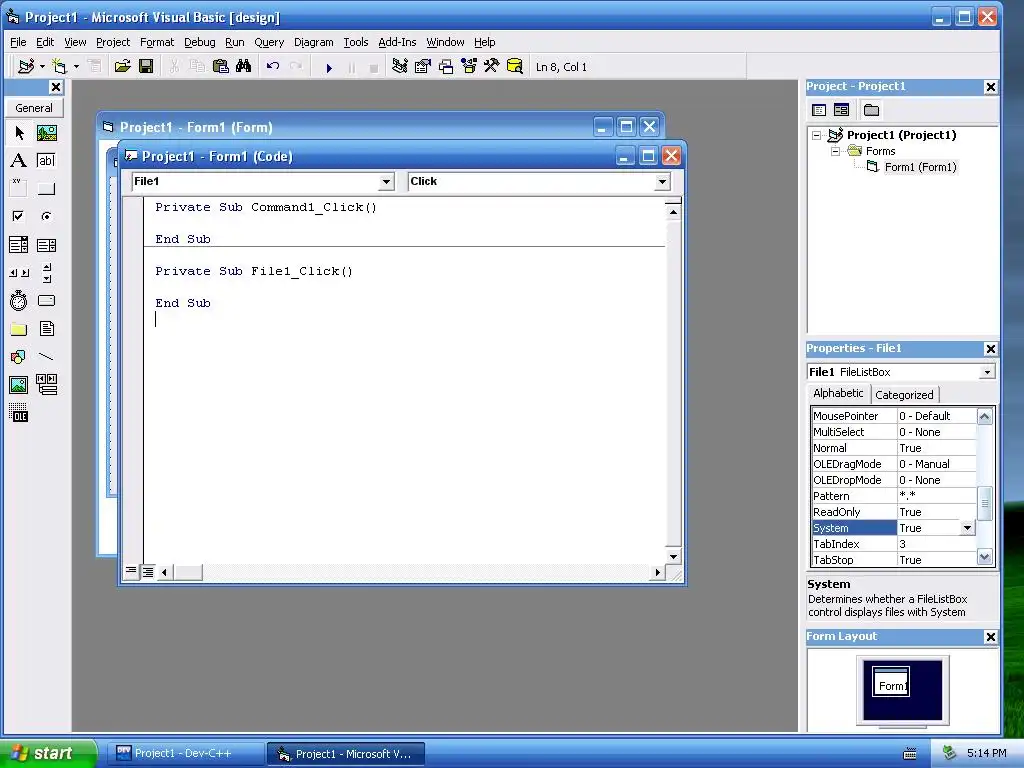Open the Toolbox toolbar icon
The height and width of the screenshot is (768, 1024).
[492, 67]
